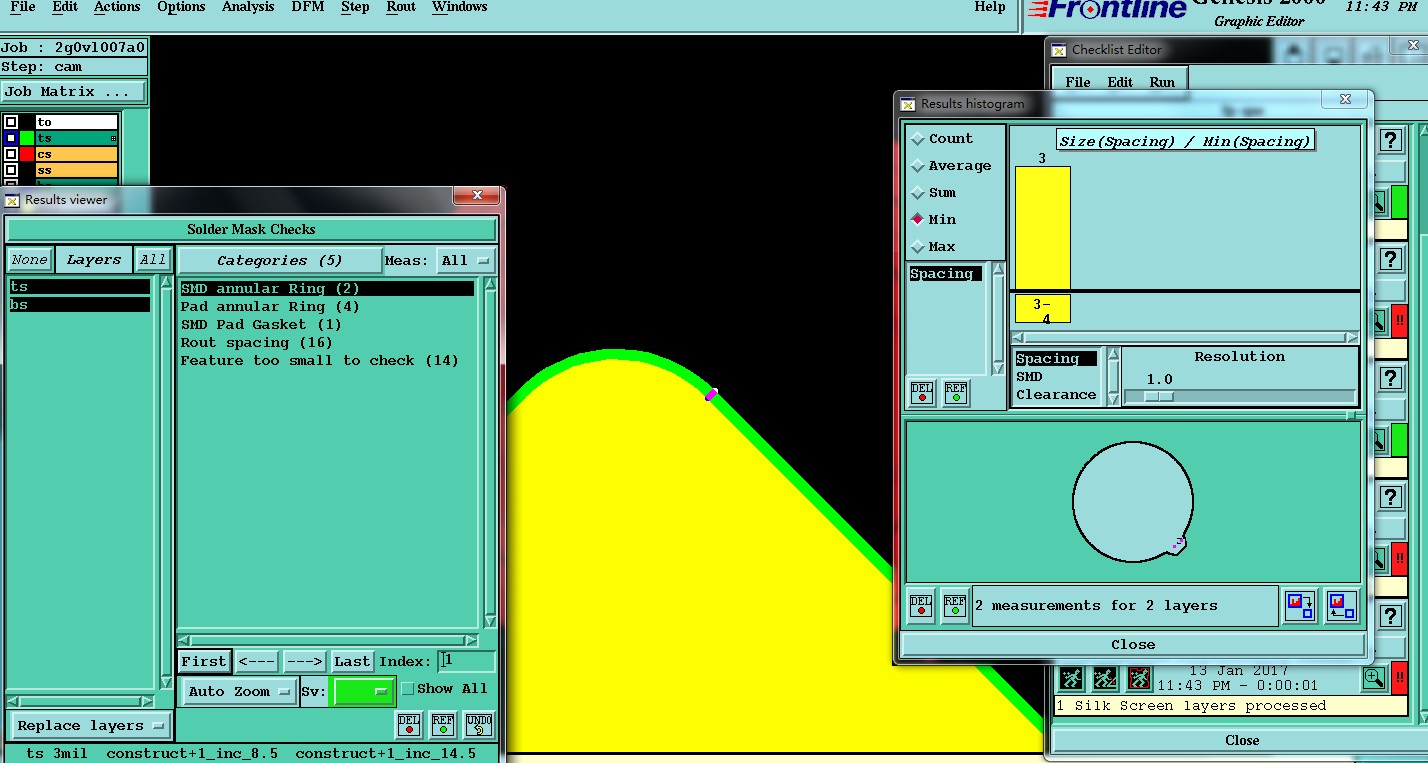Open the Edit menu in Checklist Editor

[1120, 82]
